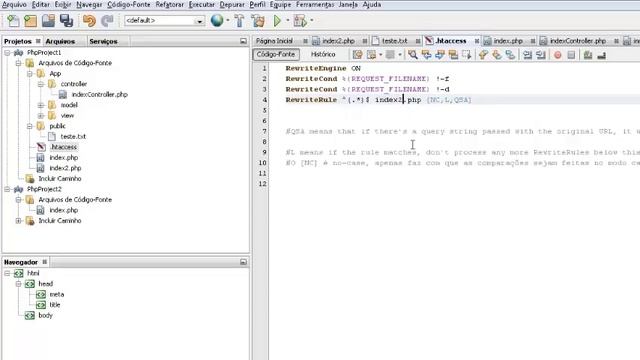
Task: Collapse the PhpProject1 tree node
Action: [7, 53]
